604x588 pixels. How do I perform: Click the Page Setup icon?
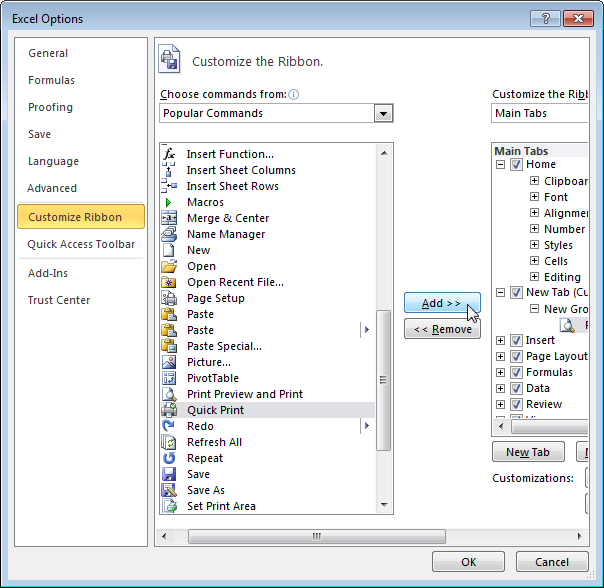pyautogui.click(x=169, y=298)
